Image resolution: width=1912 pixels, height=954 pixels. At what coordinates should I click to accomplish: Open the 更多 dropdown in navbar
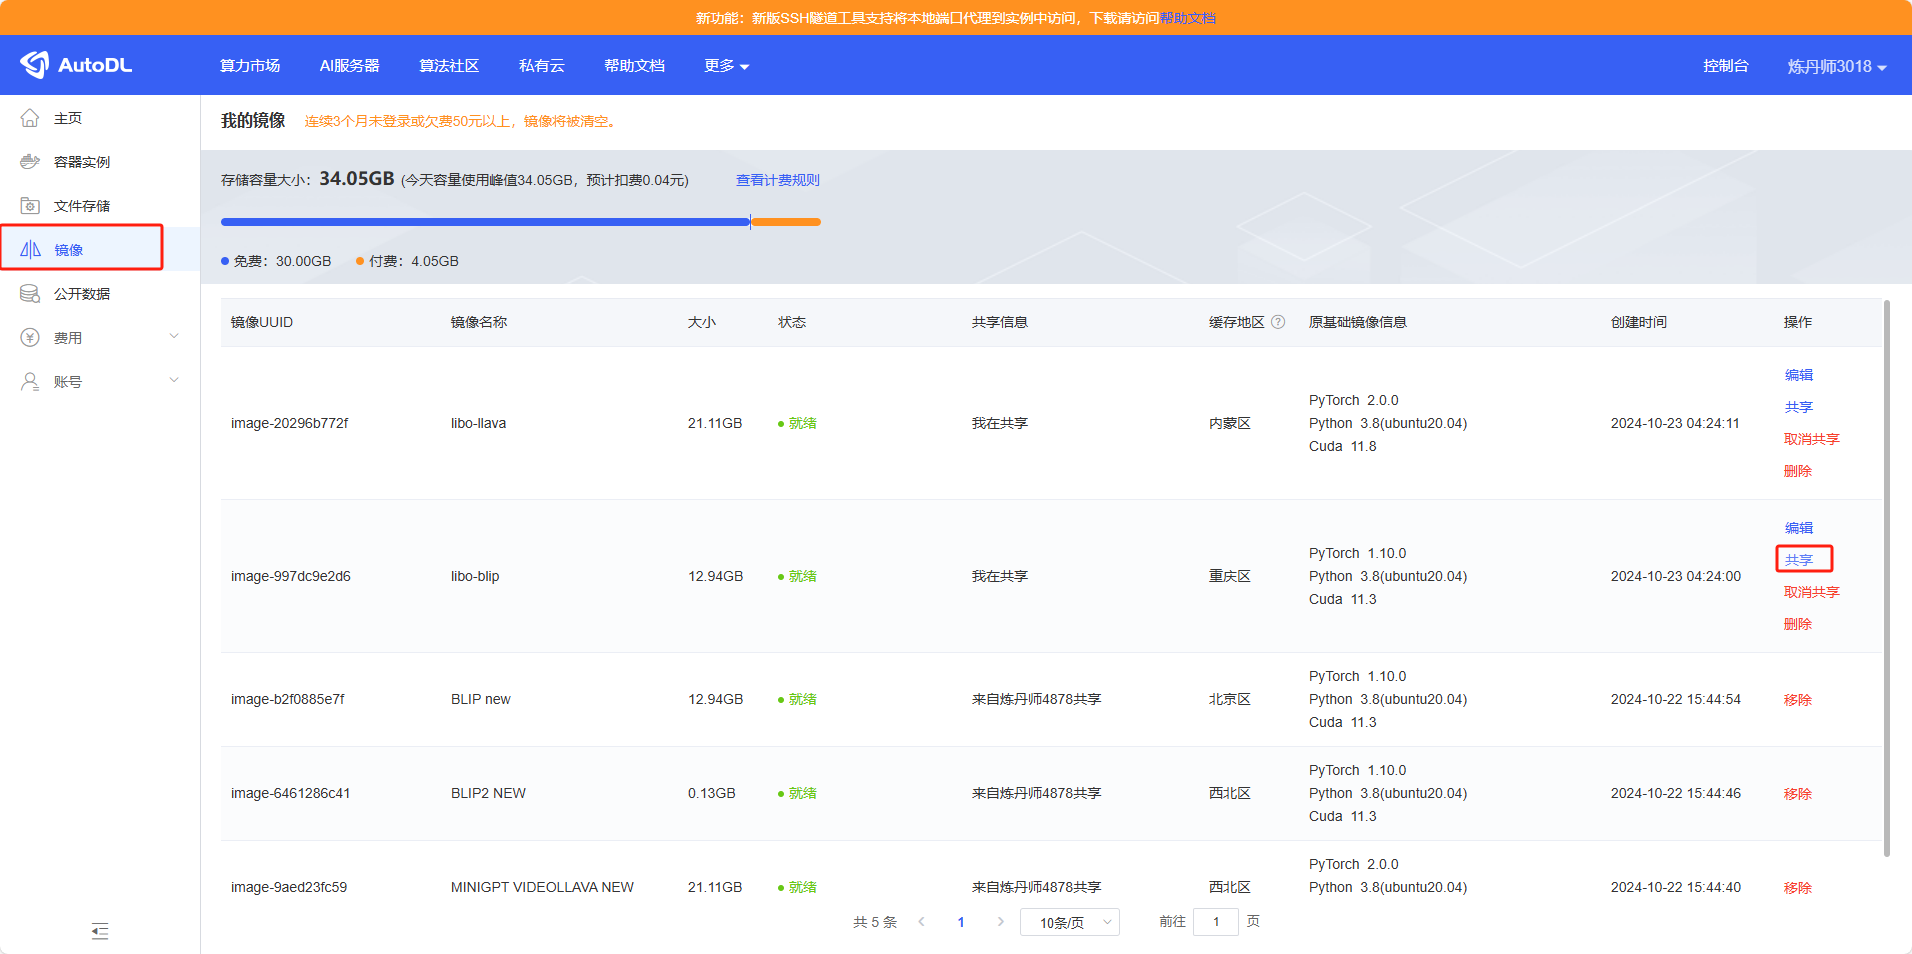tap(726, 66)
